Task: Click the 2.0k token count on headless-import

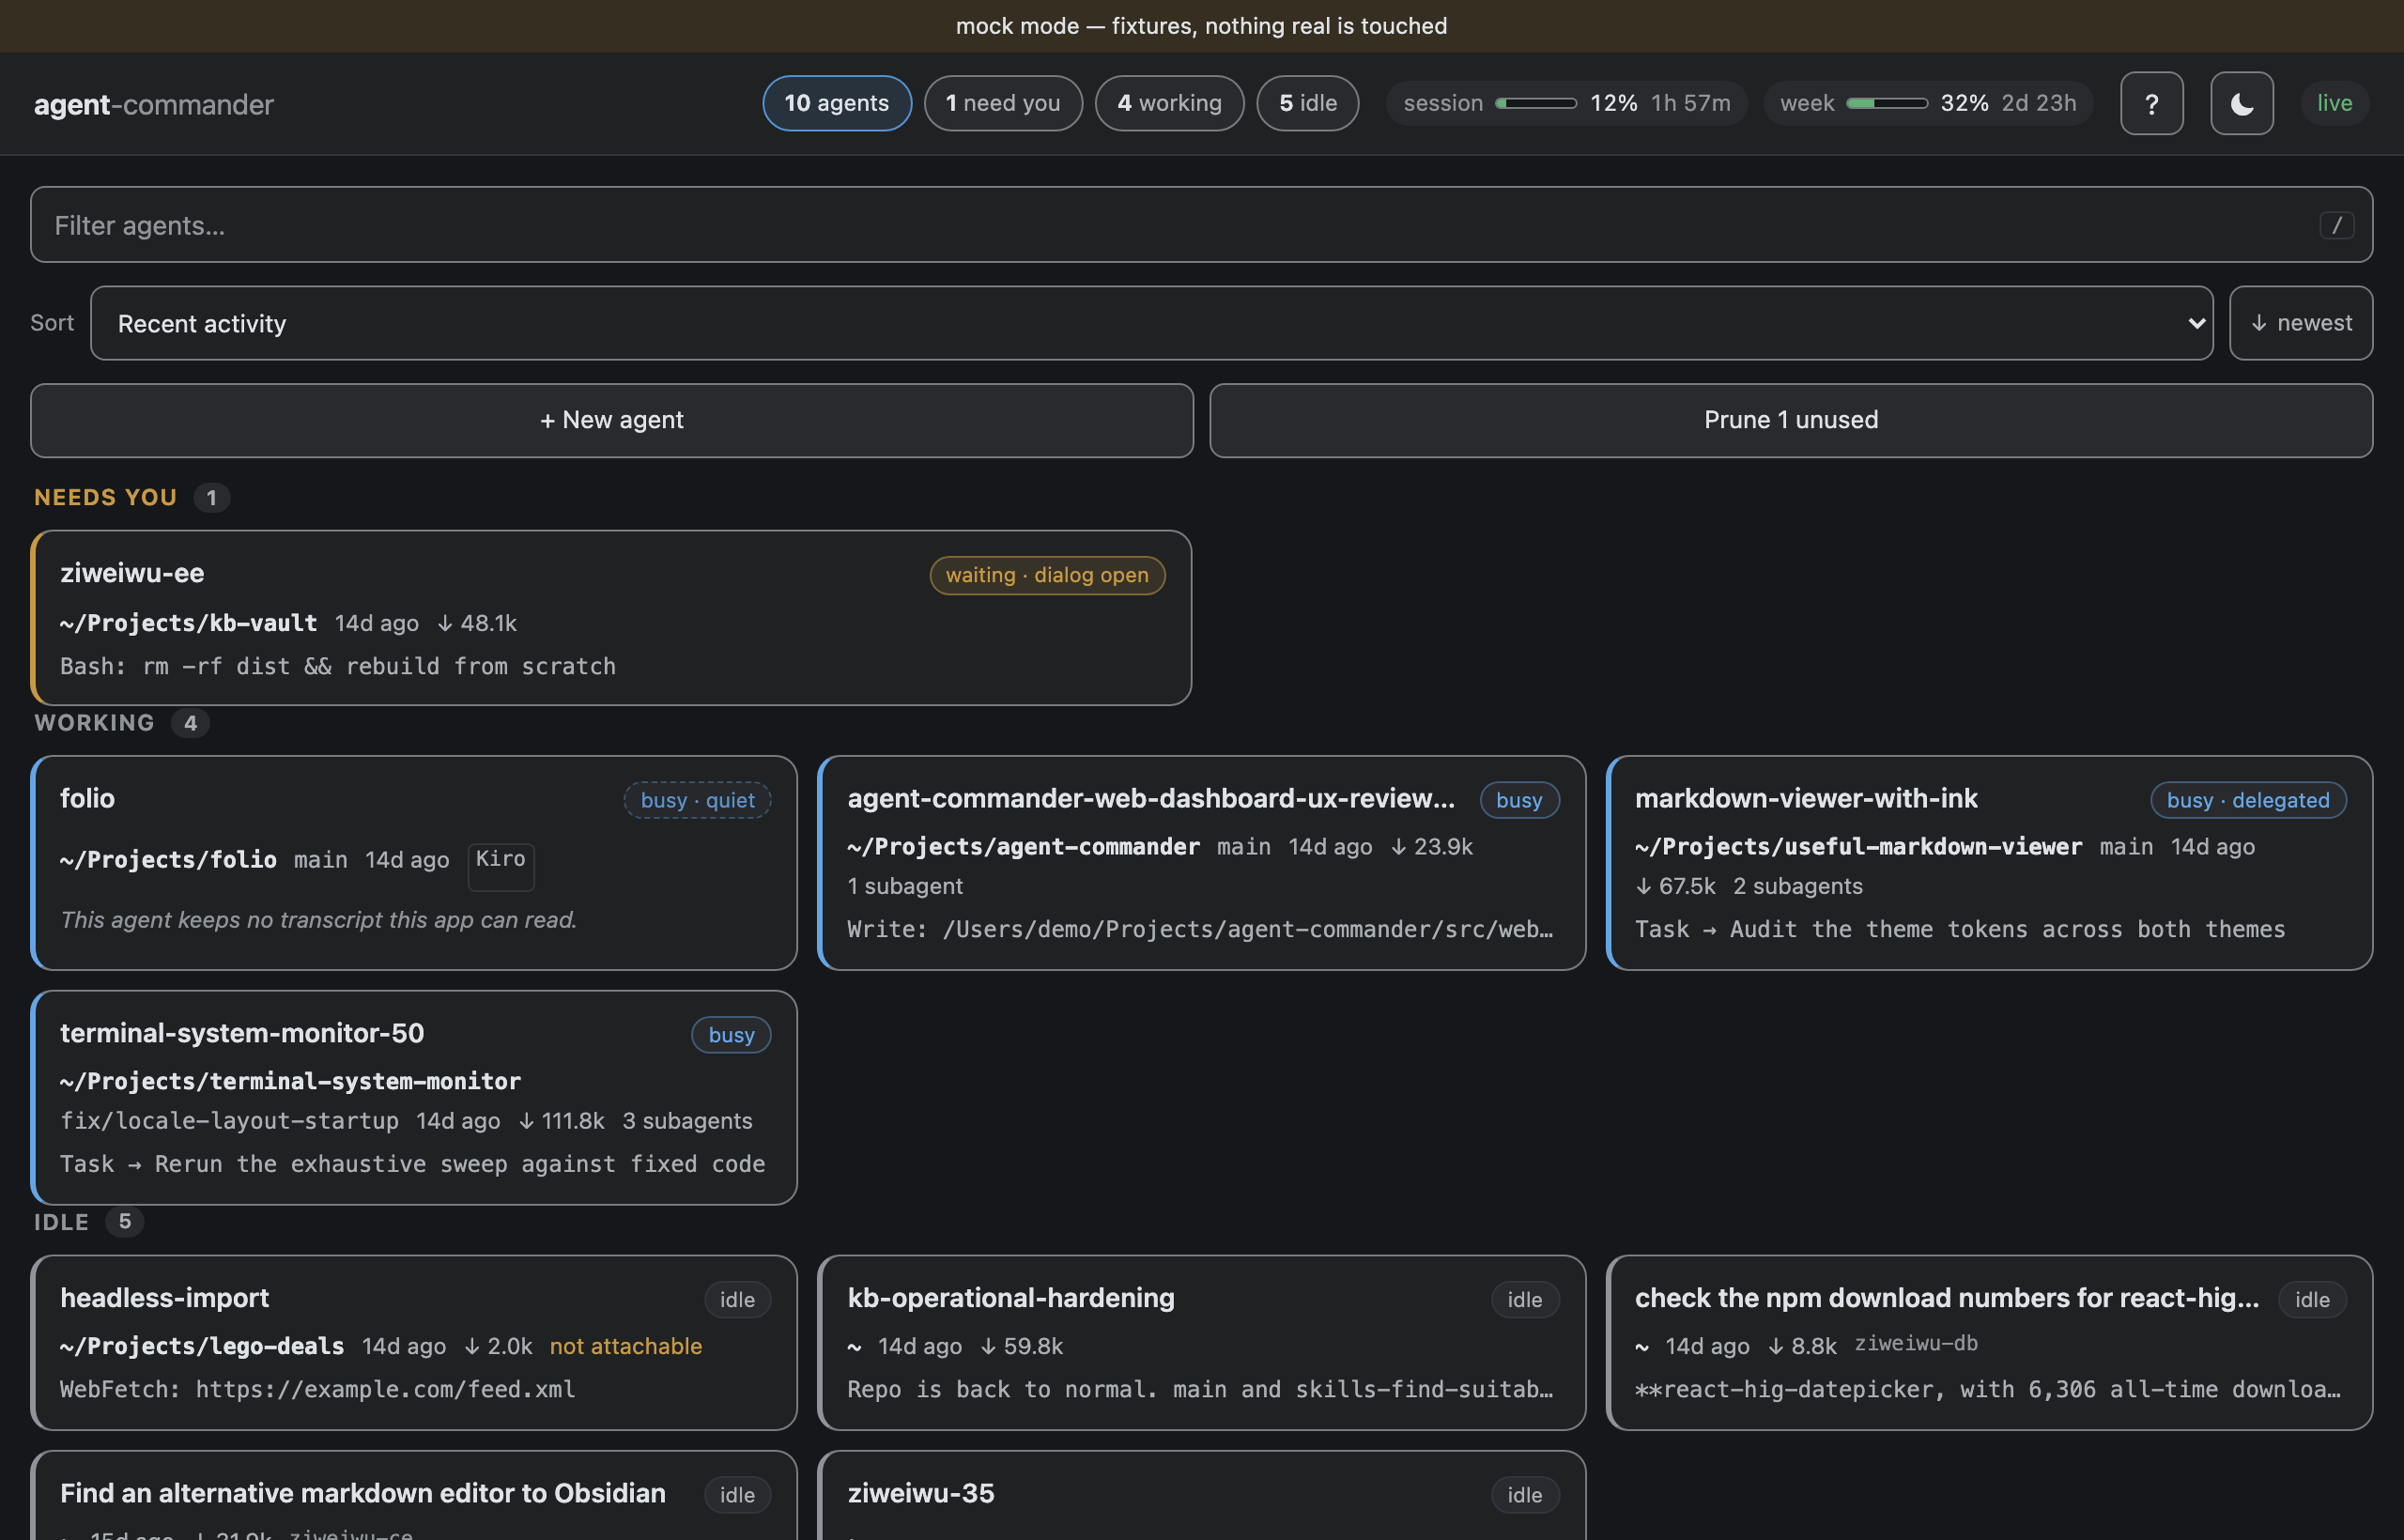Action: coord(498,1346)
